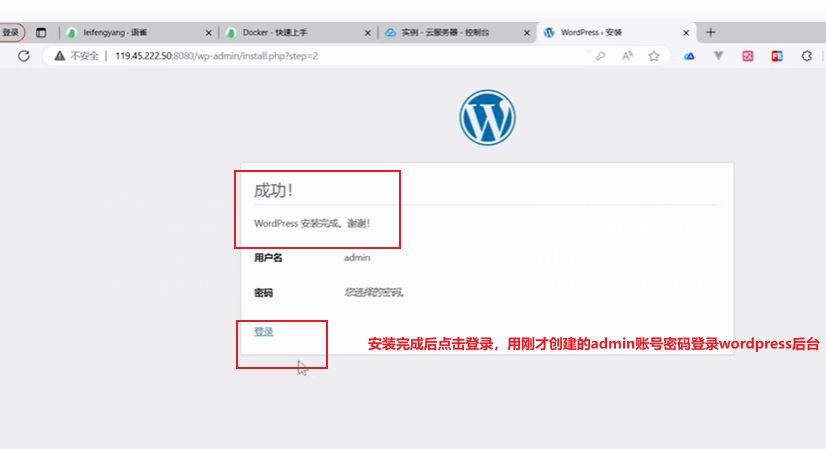Screen dimensions: 826x449
Task: Activate the read aloud icon
Action: point(627,56)
